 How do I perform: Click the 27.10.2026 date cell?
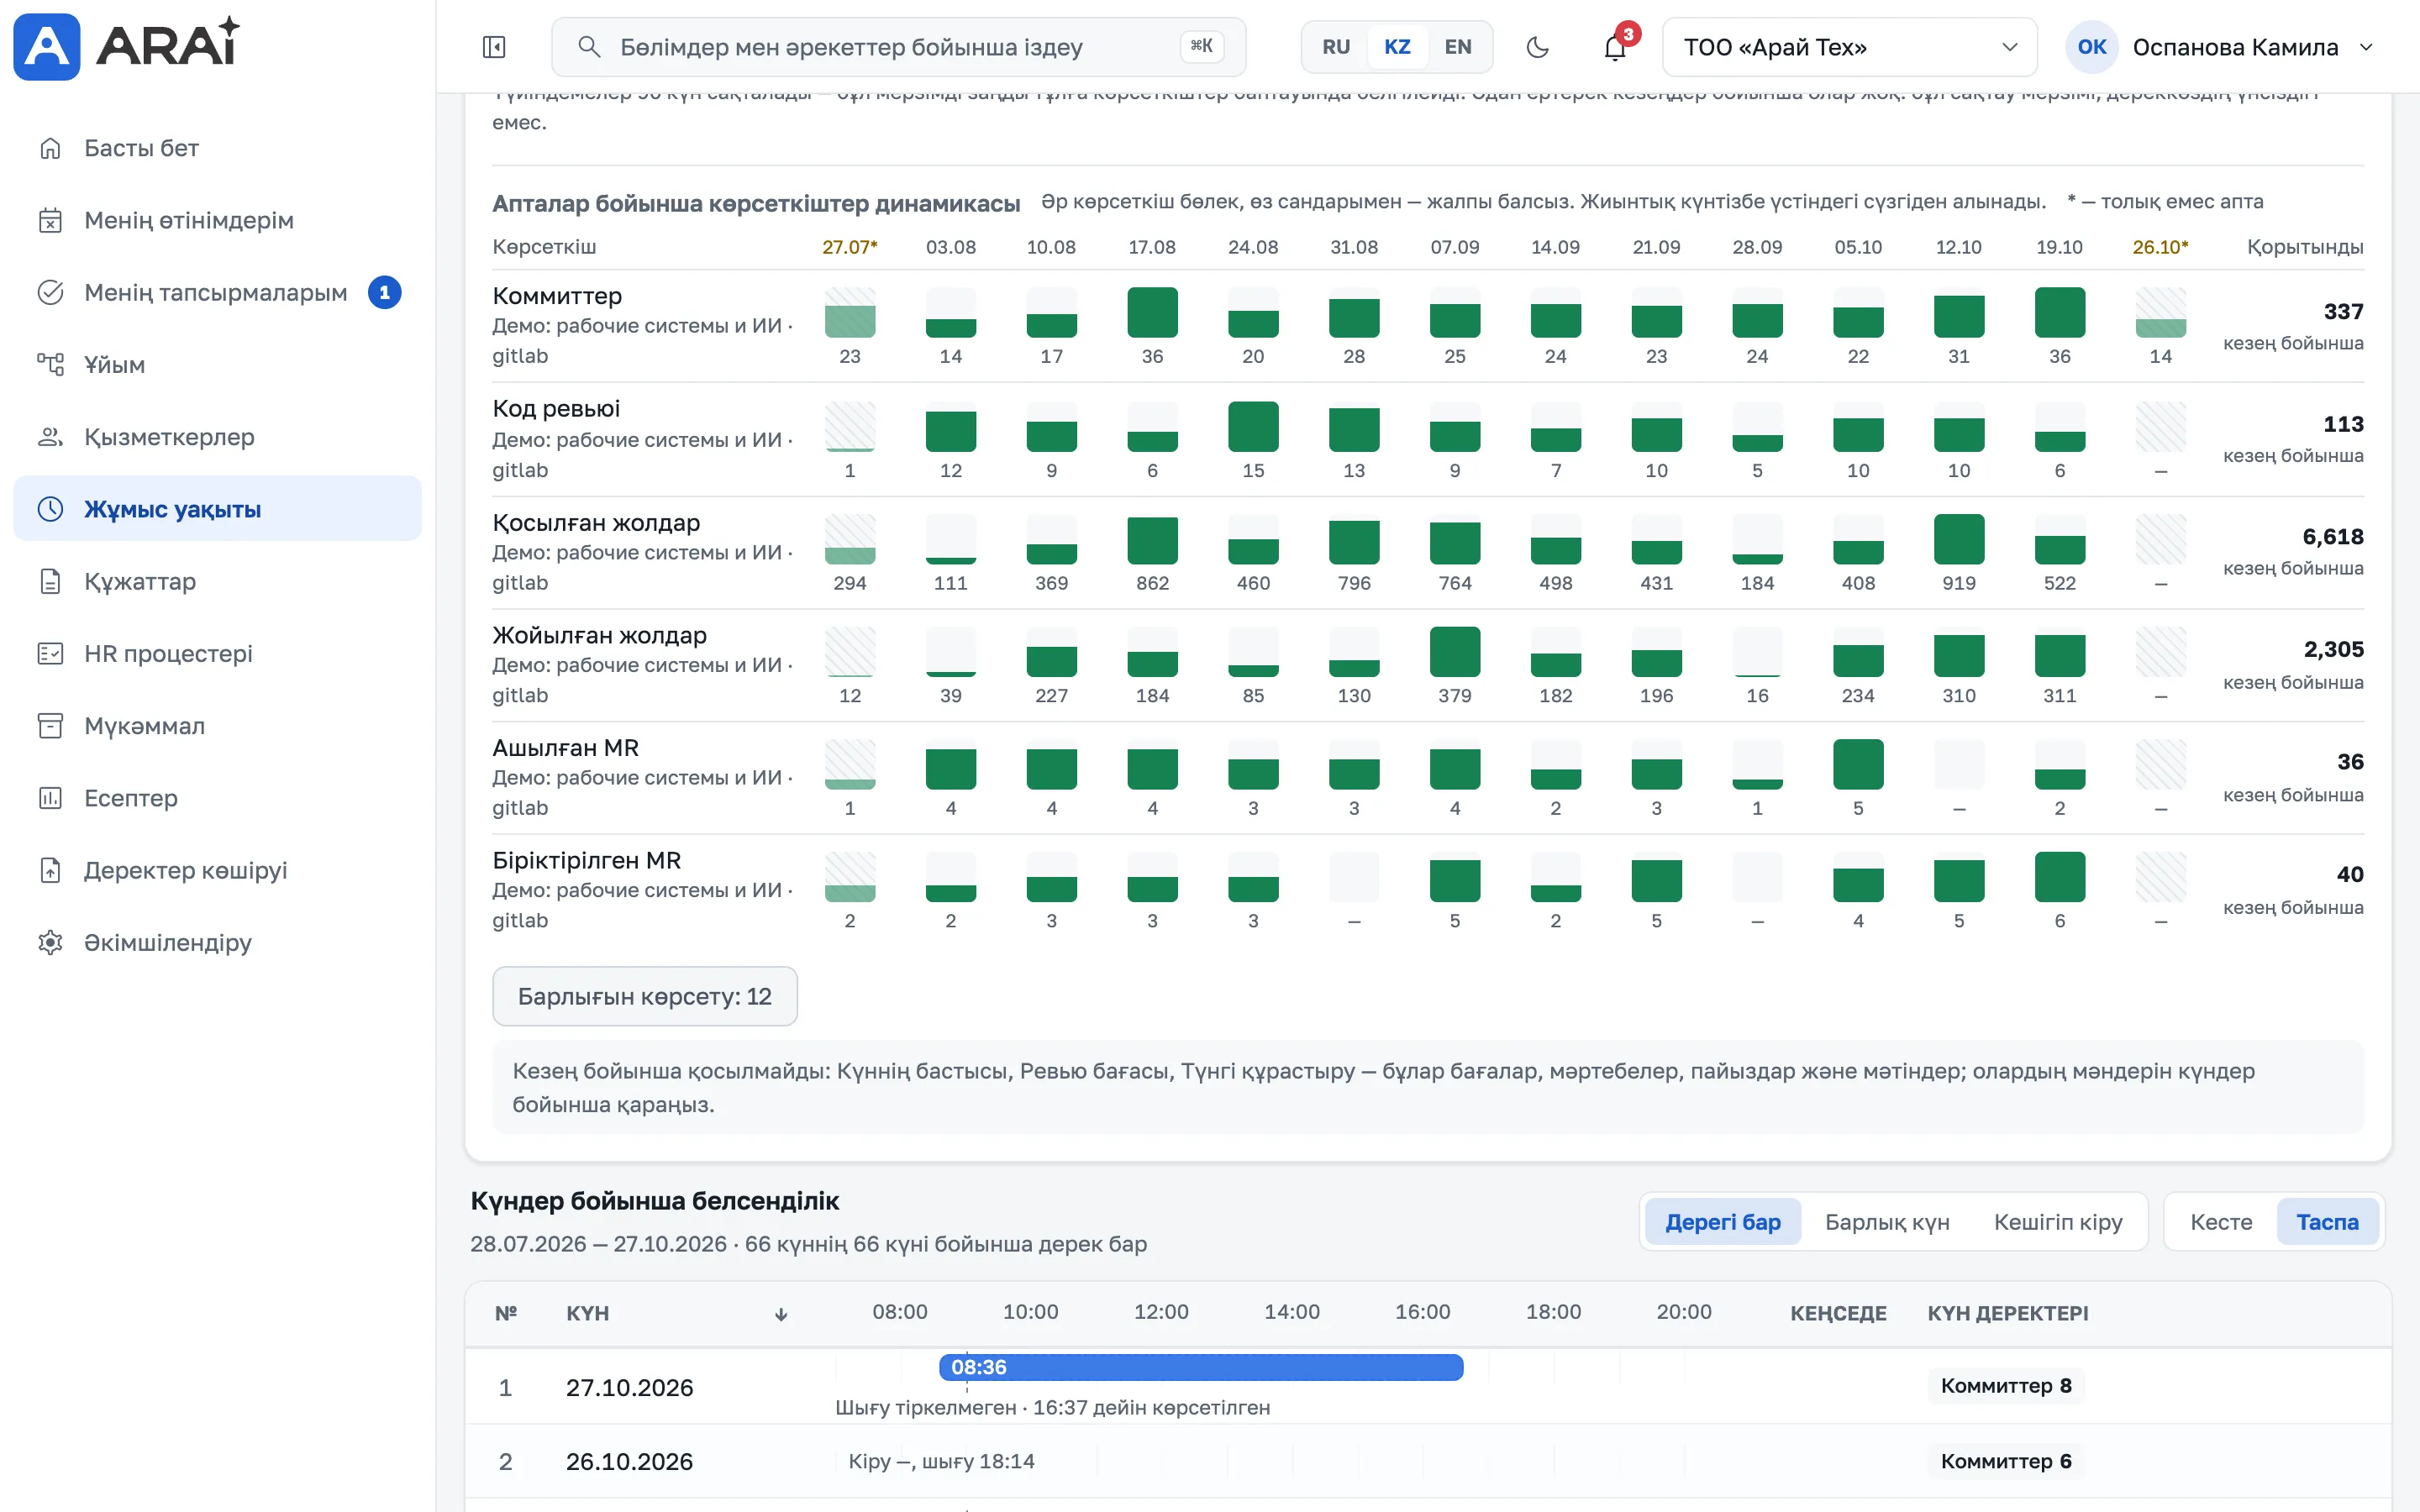629,1388
